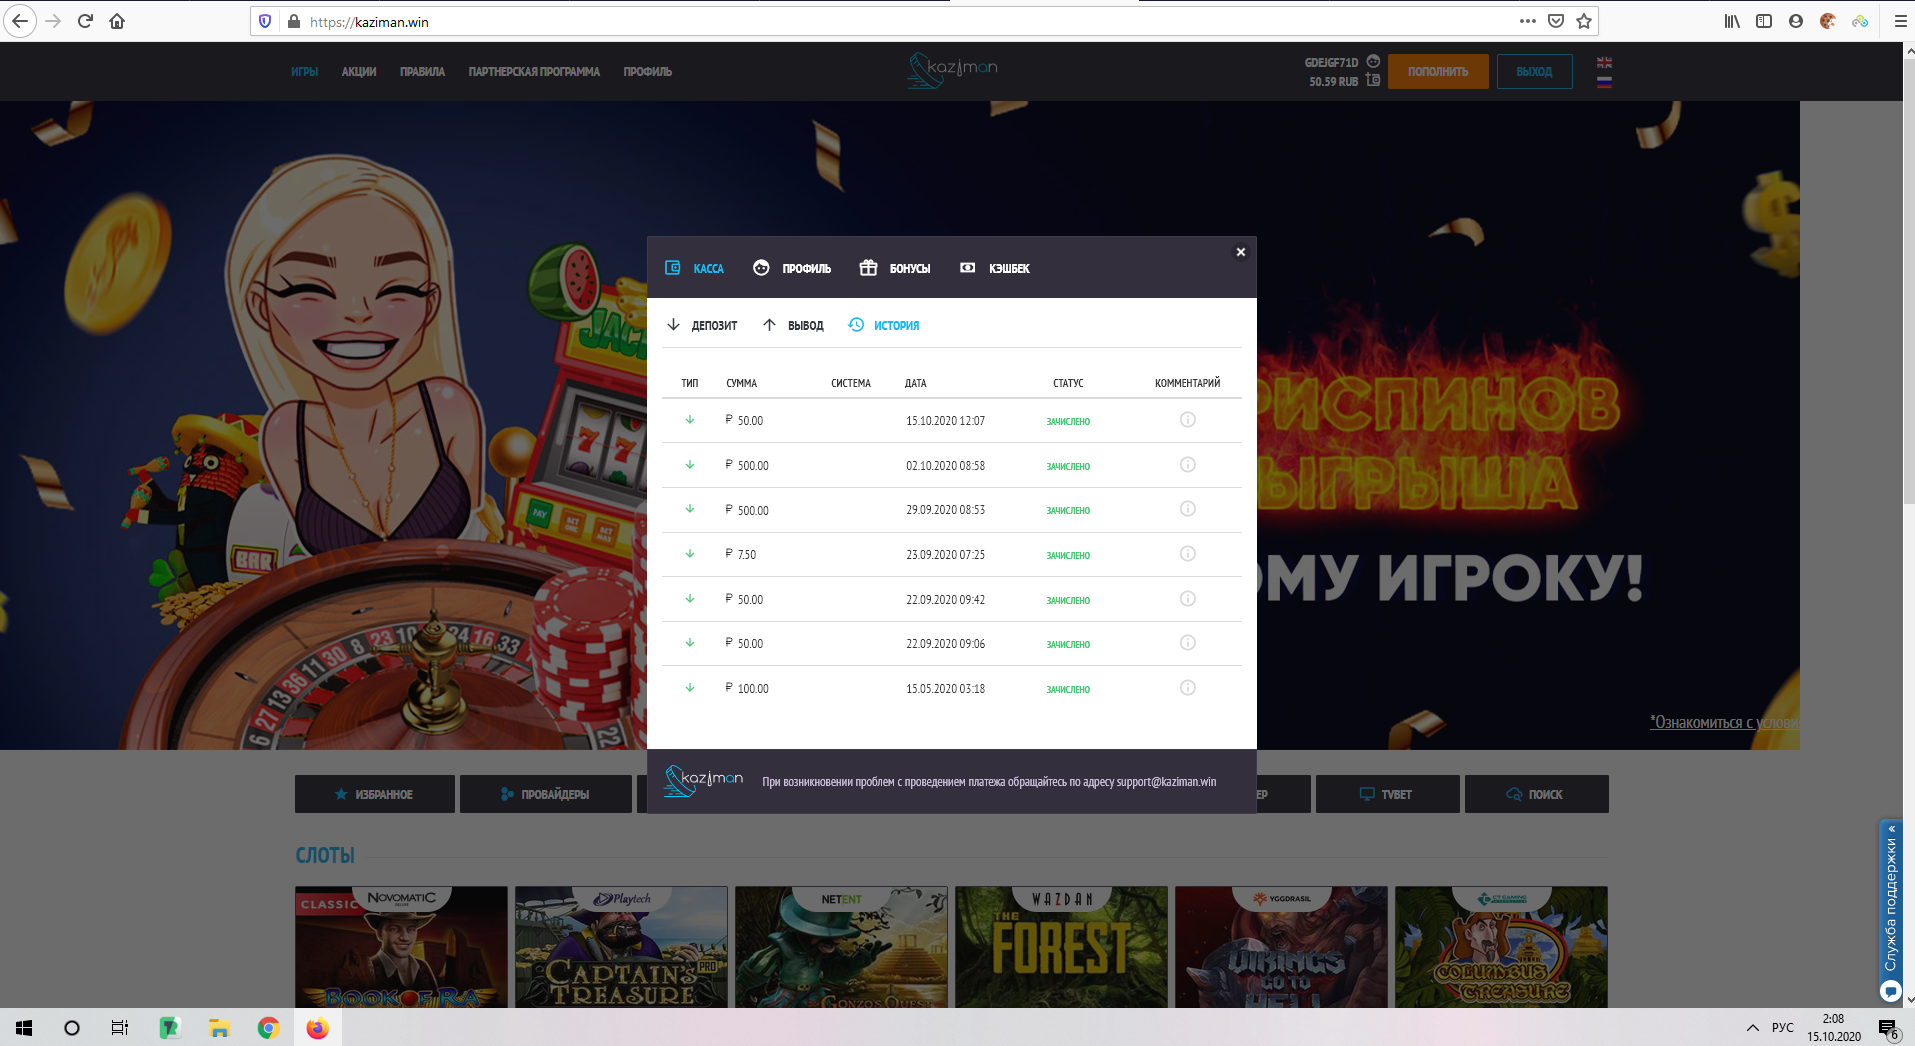Switch to the Профиль tab in popup
This screenshot has width=1915, height=1046.
click(x=792, y=268)
